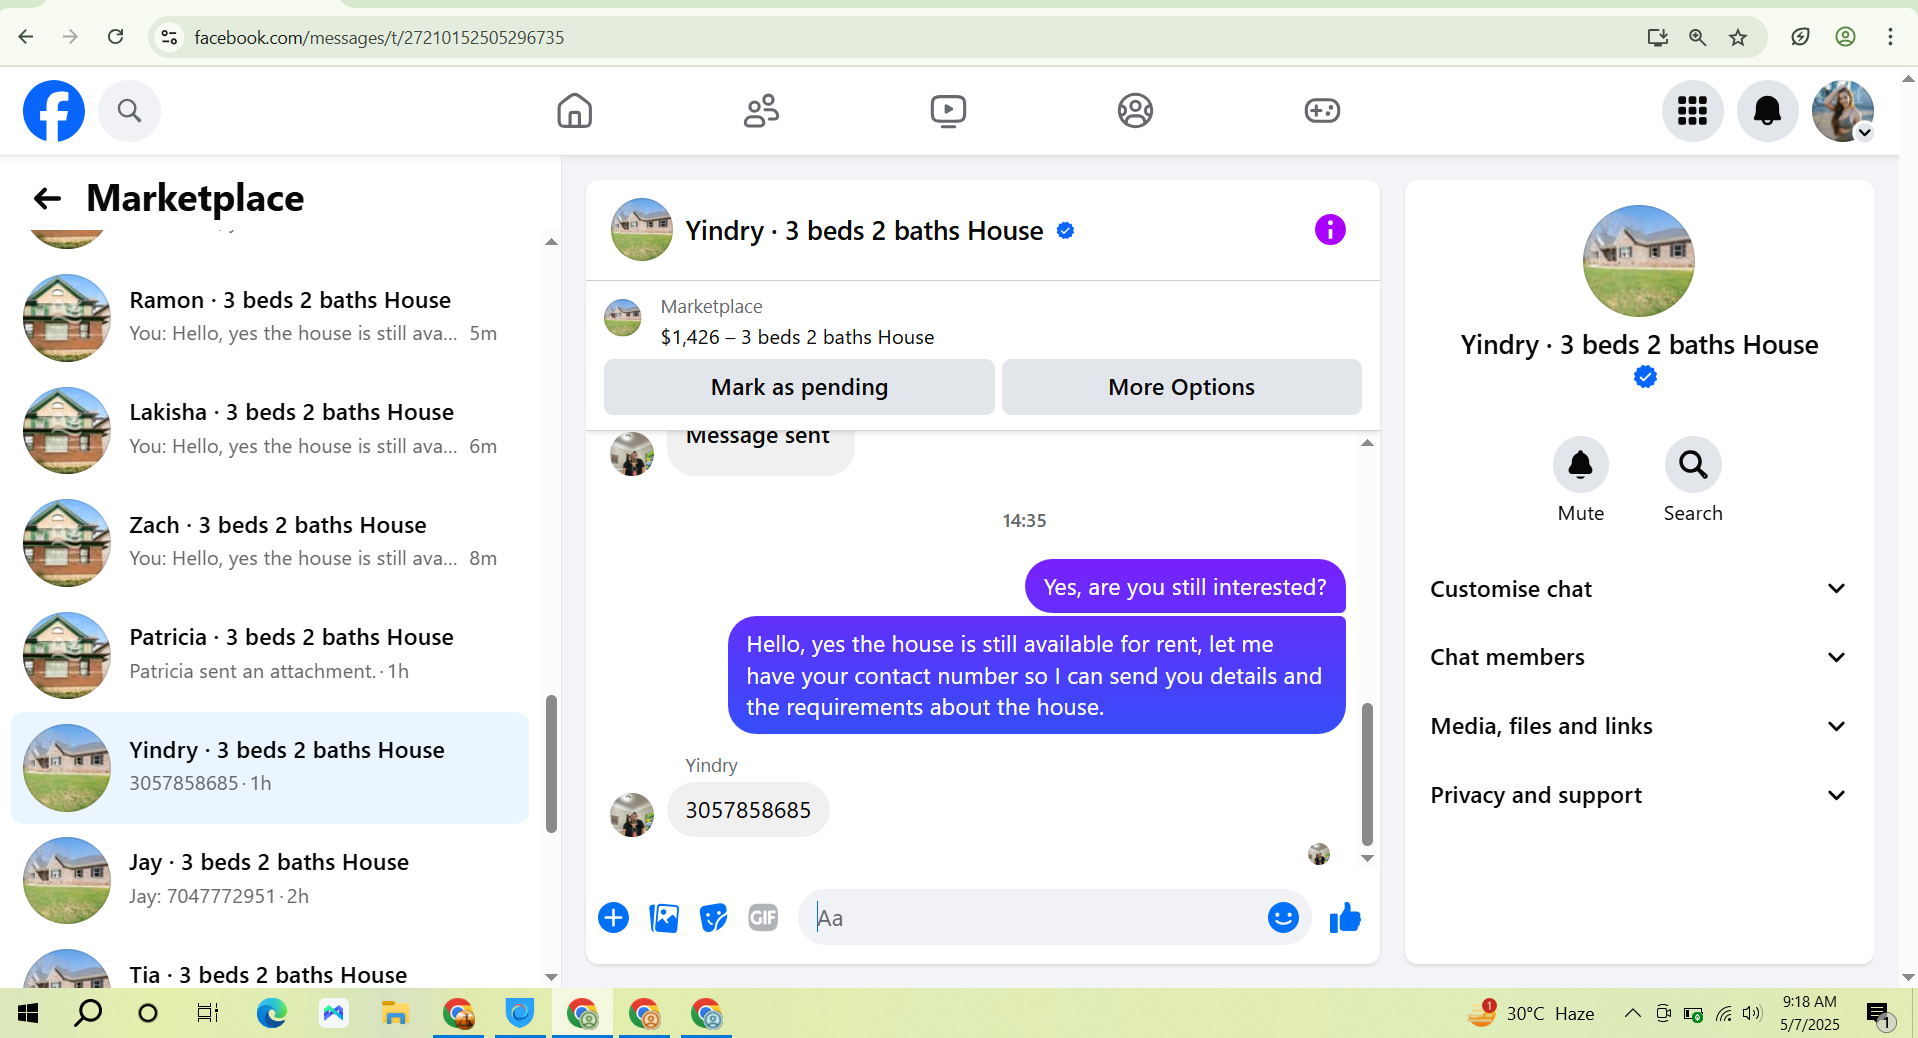Open the Facebook logo home link

[54, 111]
